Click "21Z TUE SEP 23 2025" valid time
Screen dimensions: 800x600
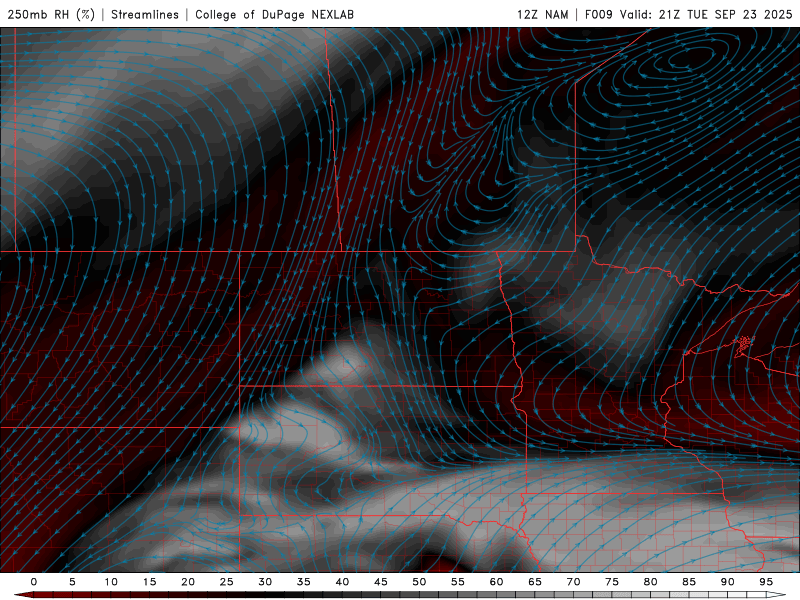point(726,14)
